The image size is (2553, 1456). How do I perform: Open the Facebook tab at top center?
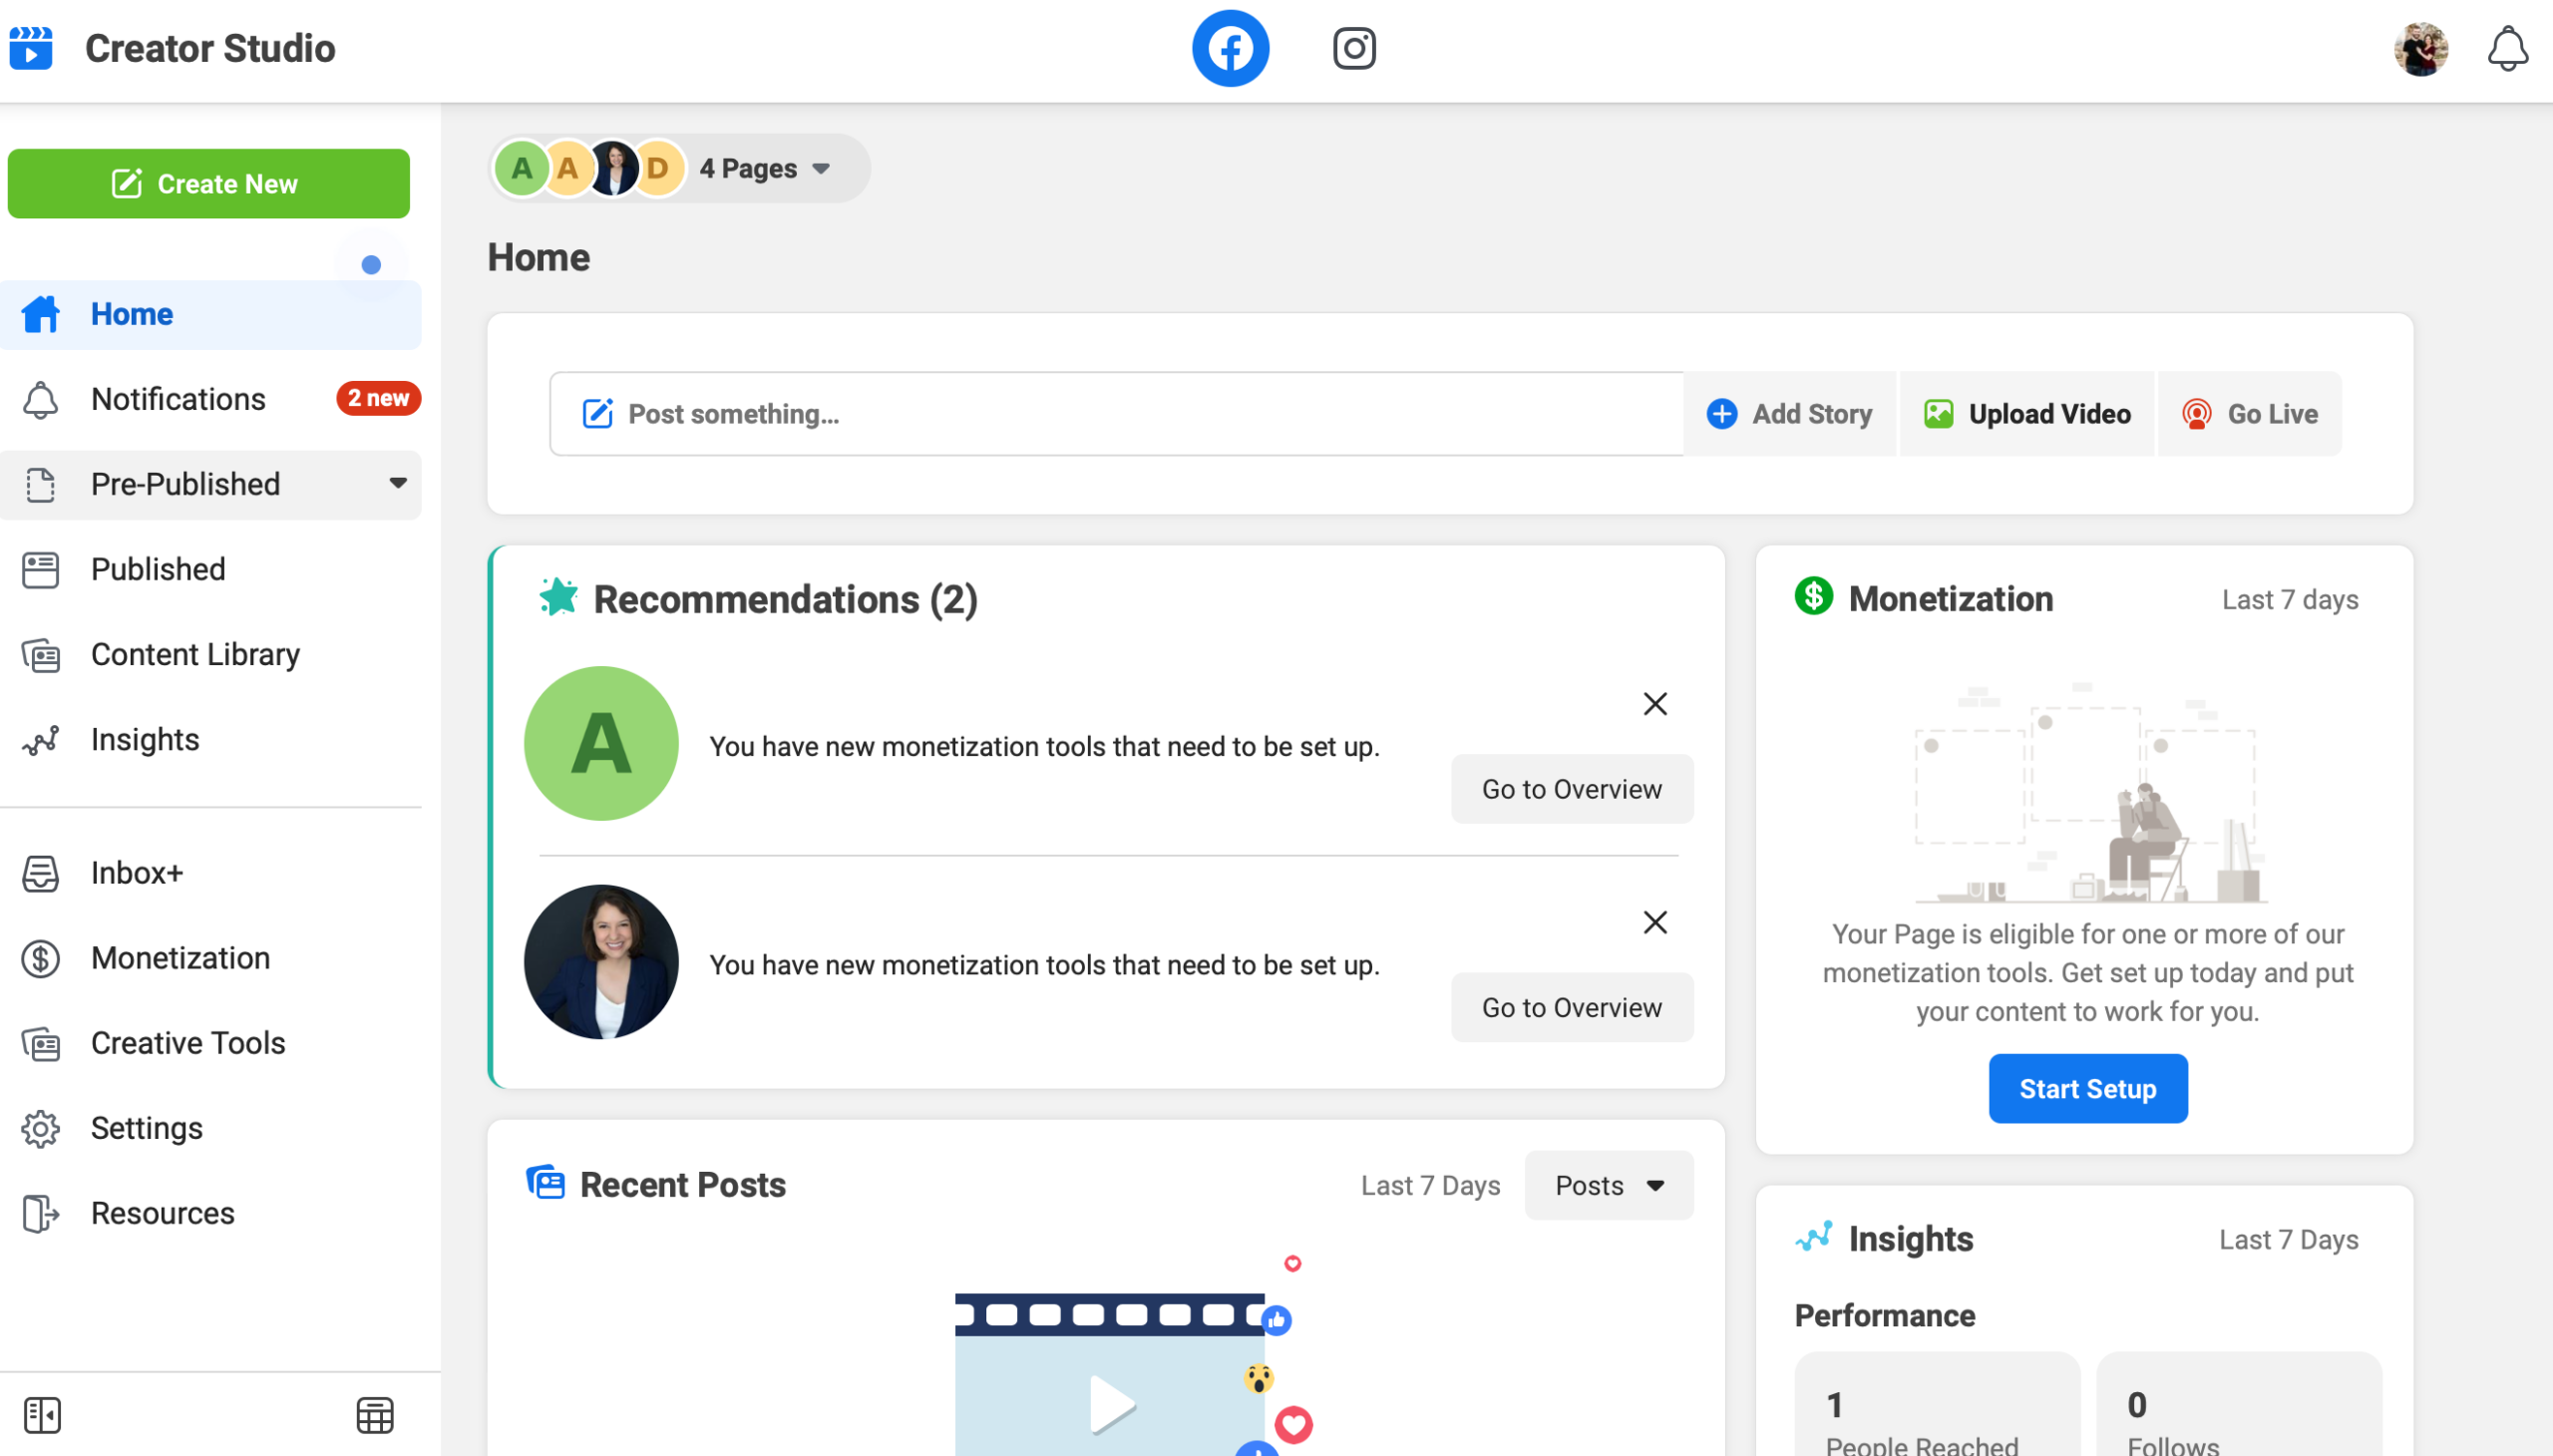pos(1230,47)
